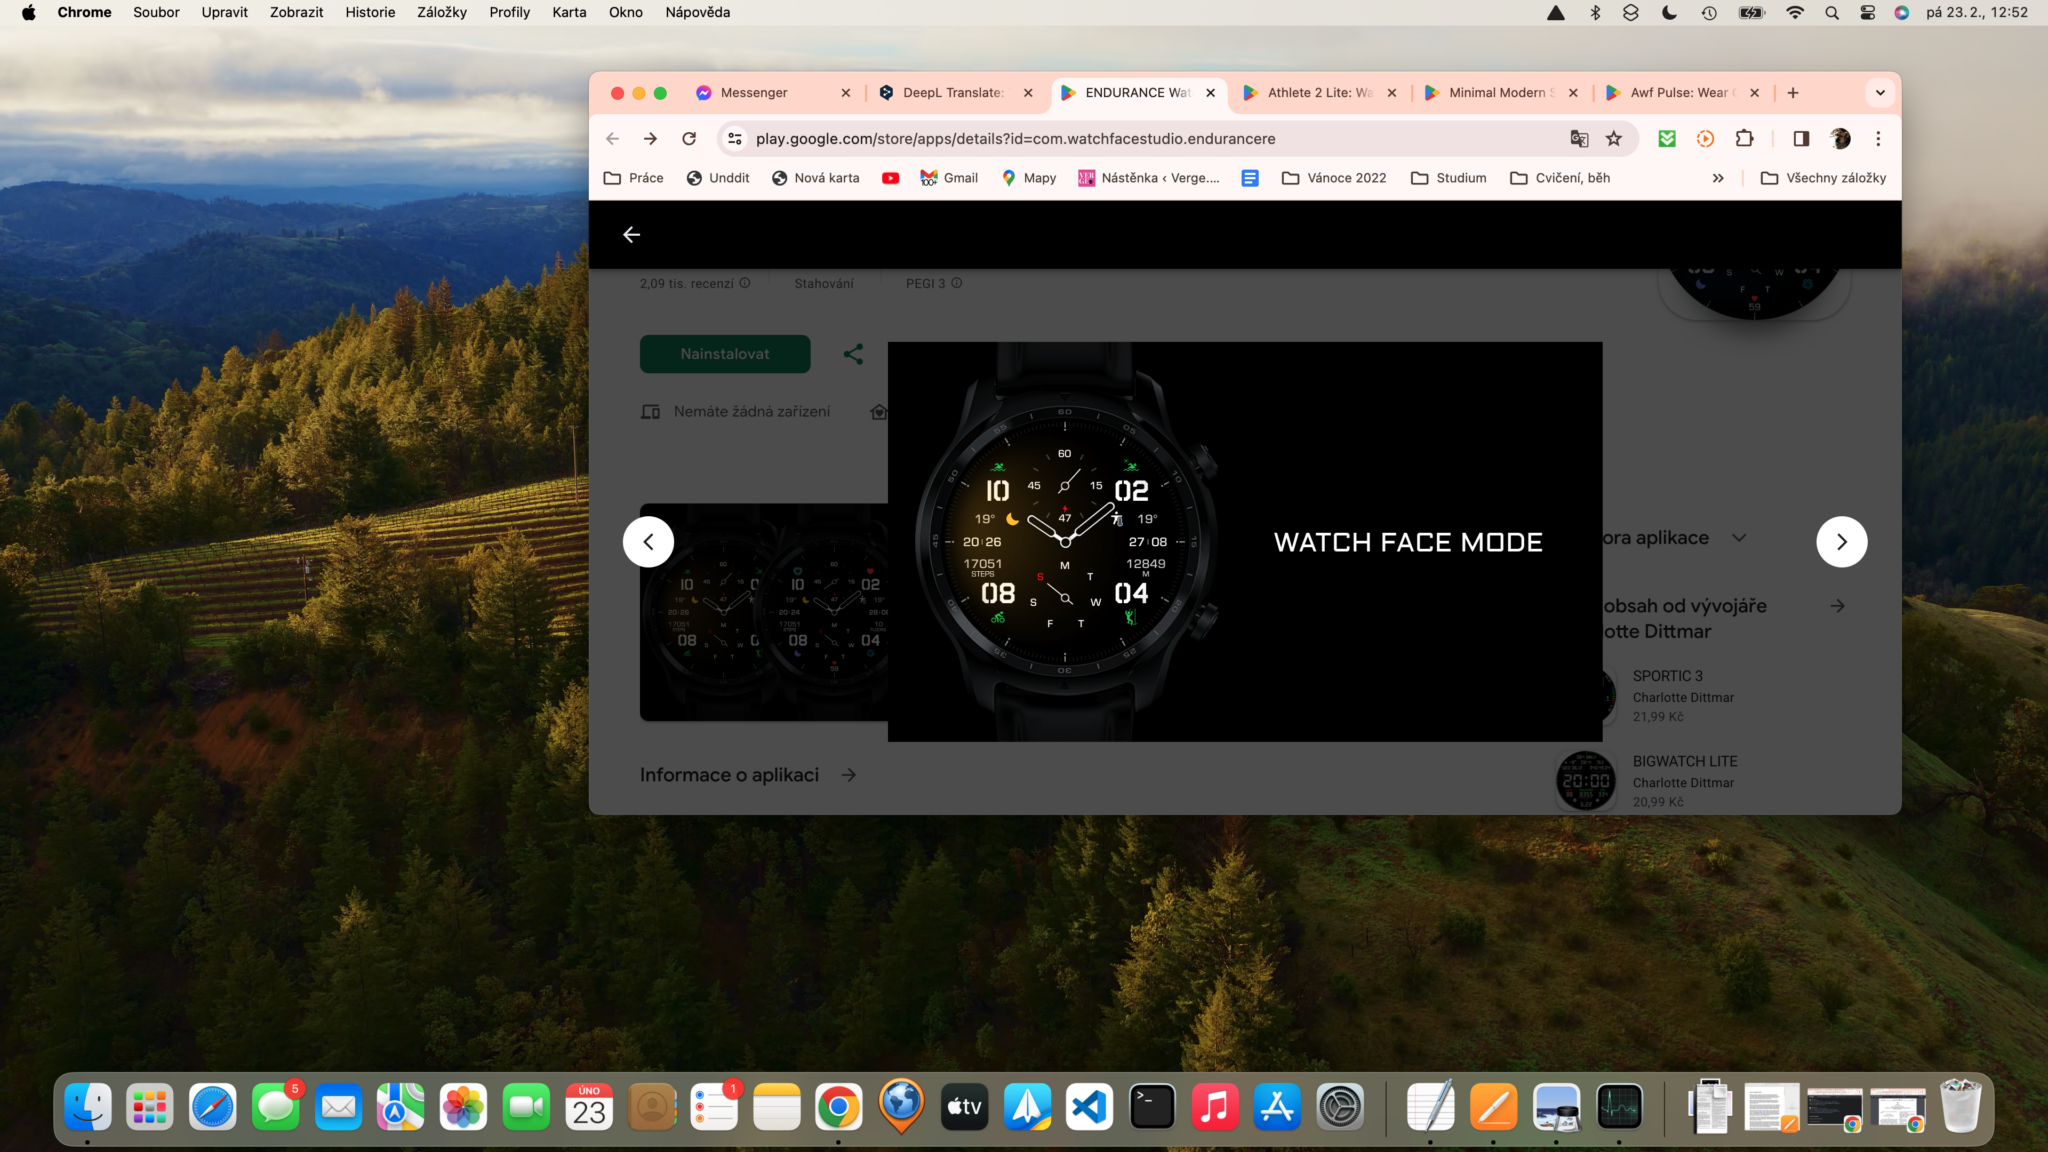
Task: Click the address bar URL
Action: point(1015,139)
